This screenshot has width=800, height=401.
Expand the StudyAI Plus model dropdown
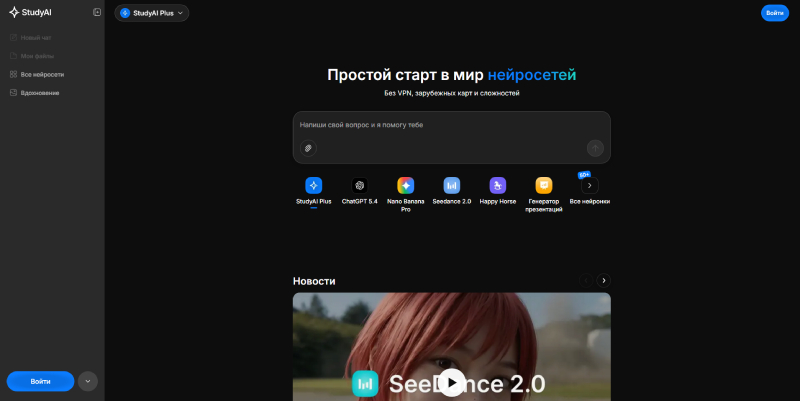(x=152, y=13)
